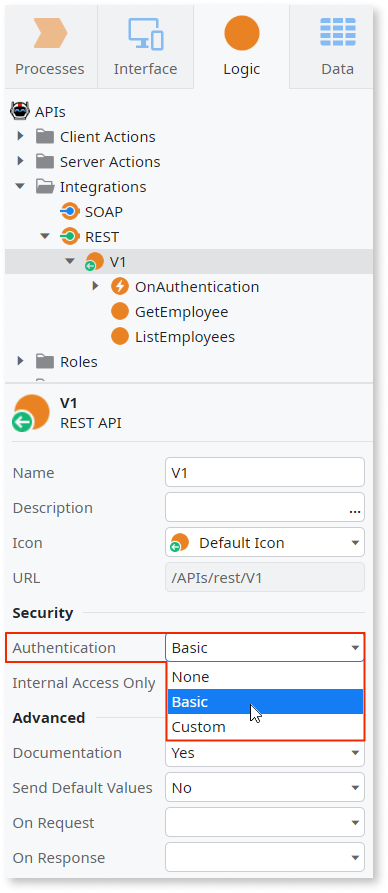Click the Roles folder icon
The height and width of the screenshot is (893, 388).
[44, 362]
